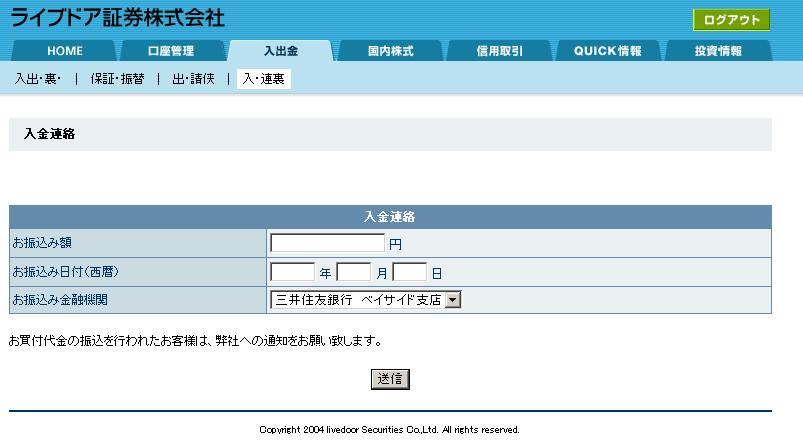
Task: Select the 入出金 tab
Action: tap(281, 51)
